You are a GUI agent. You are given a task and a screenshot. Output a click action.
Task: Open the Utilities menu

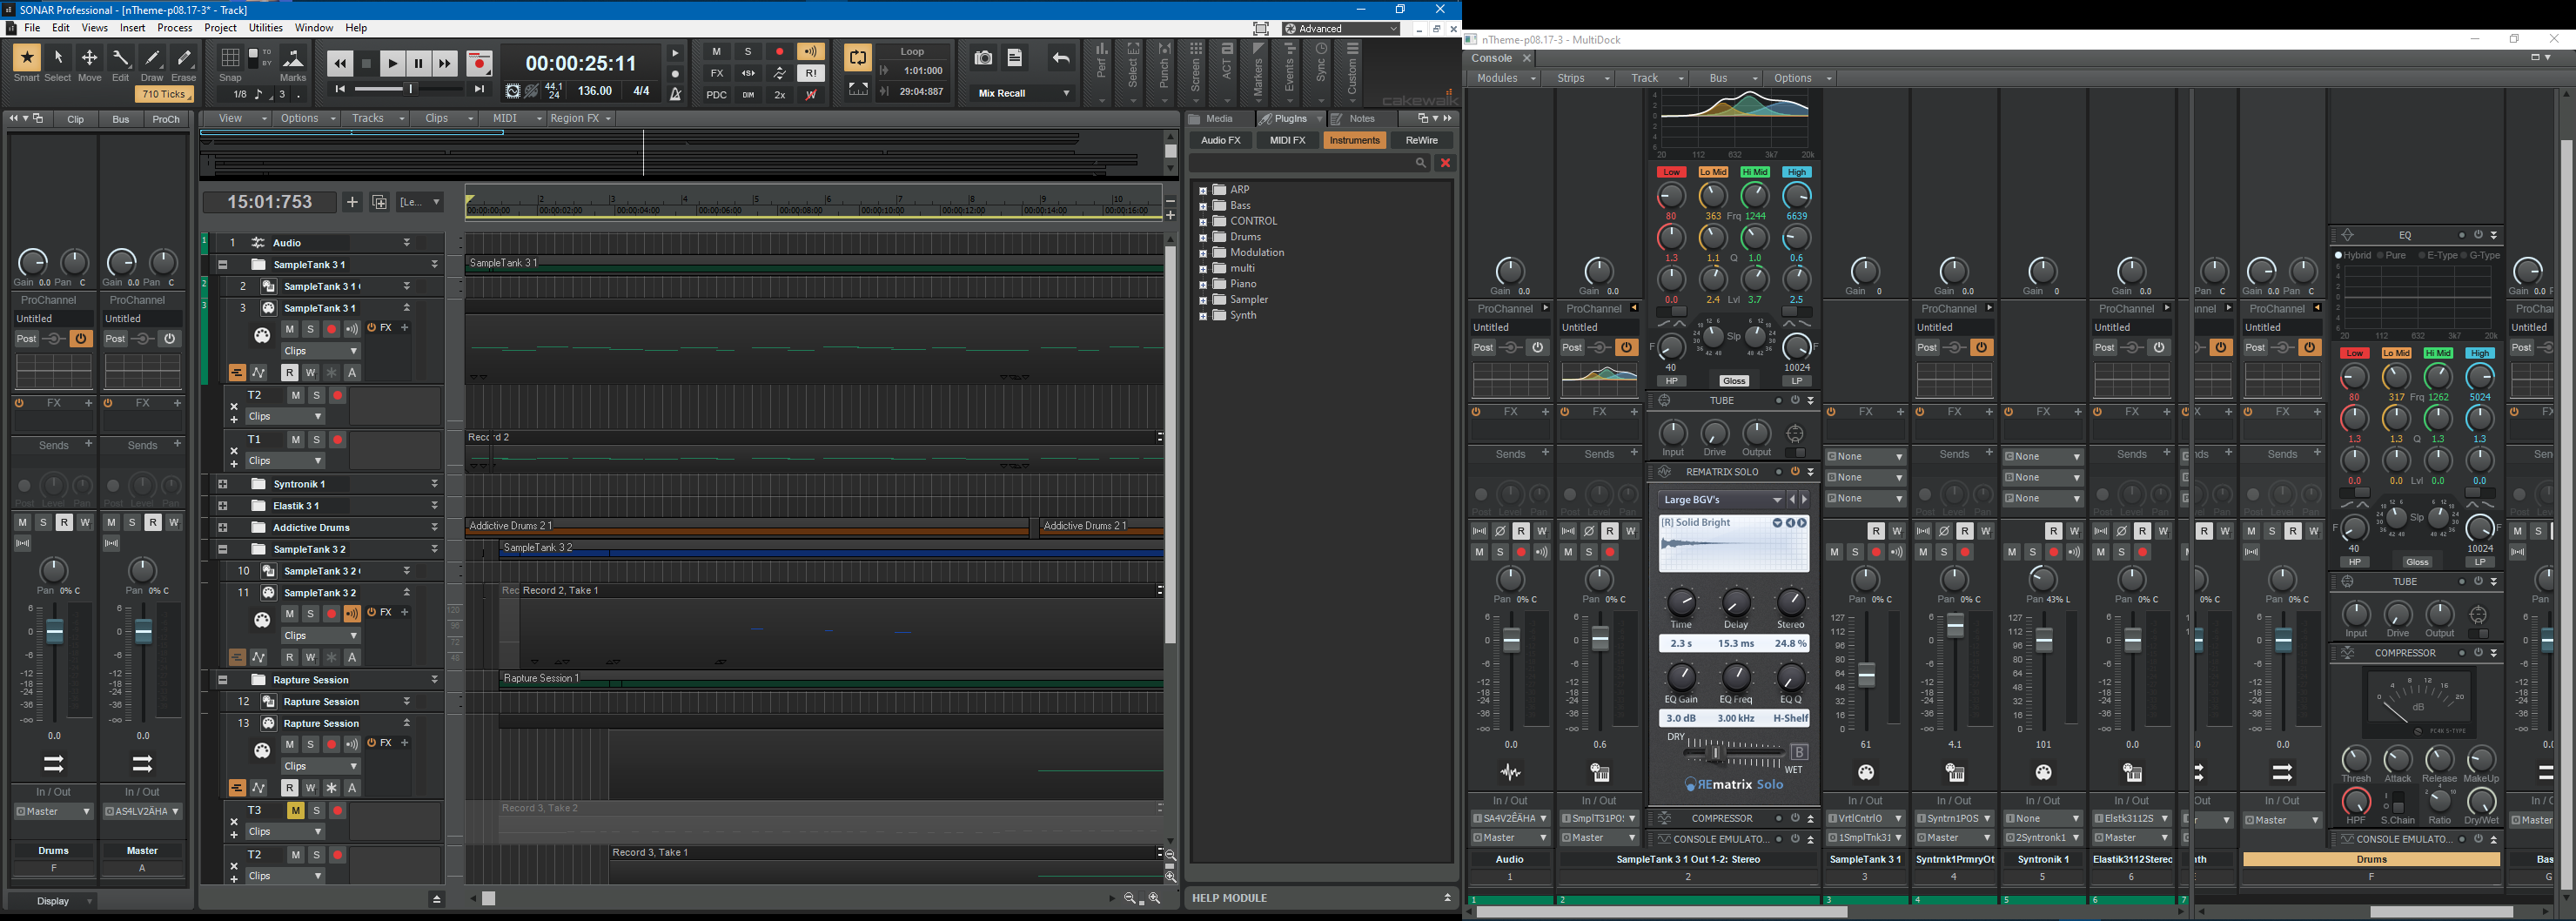pyautogui.click(x=265, y=28)
